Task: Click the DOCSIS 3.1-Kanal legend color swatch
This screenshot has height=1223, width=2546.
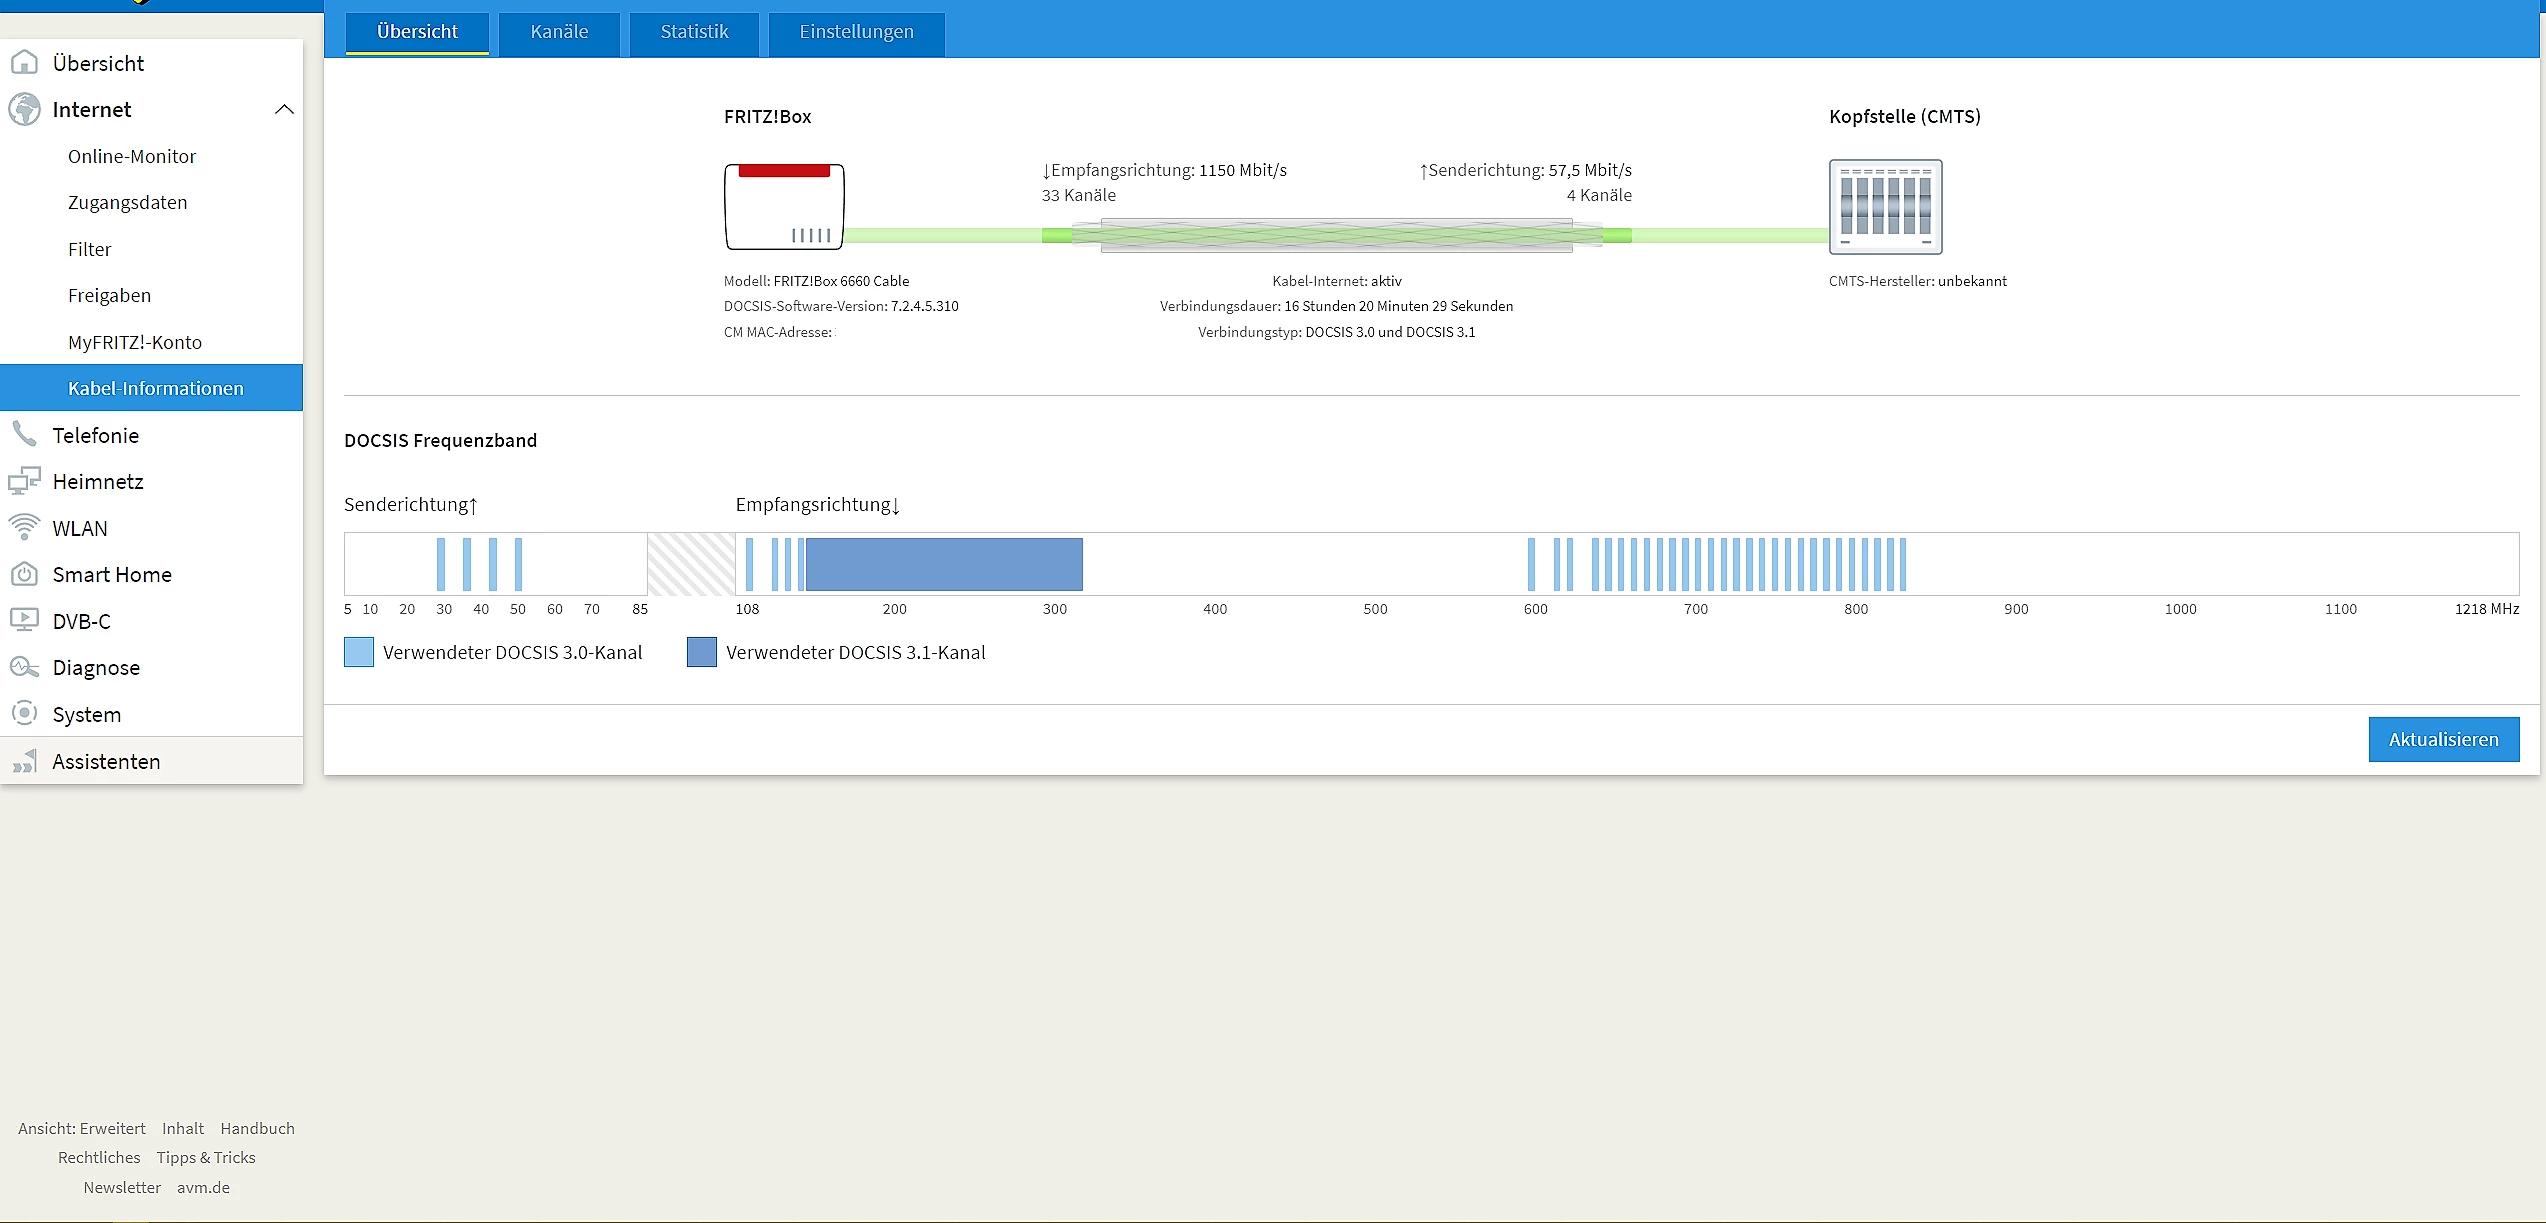Action: 701,652
